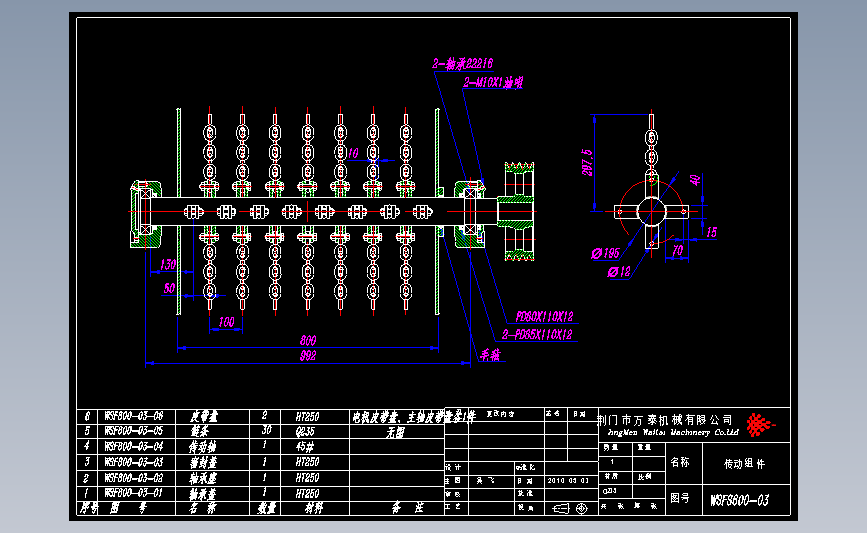Click the Ø12 hole diameter annotation

pyautogui.click(x=619, y=272)
